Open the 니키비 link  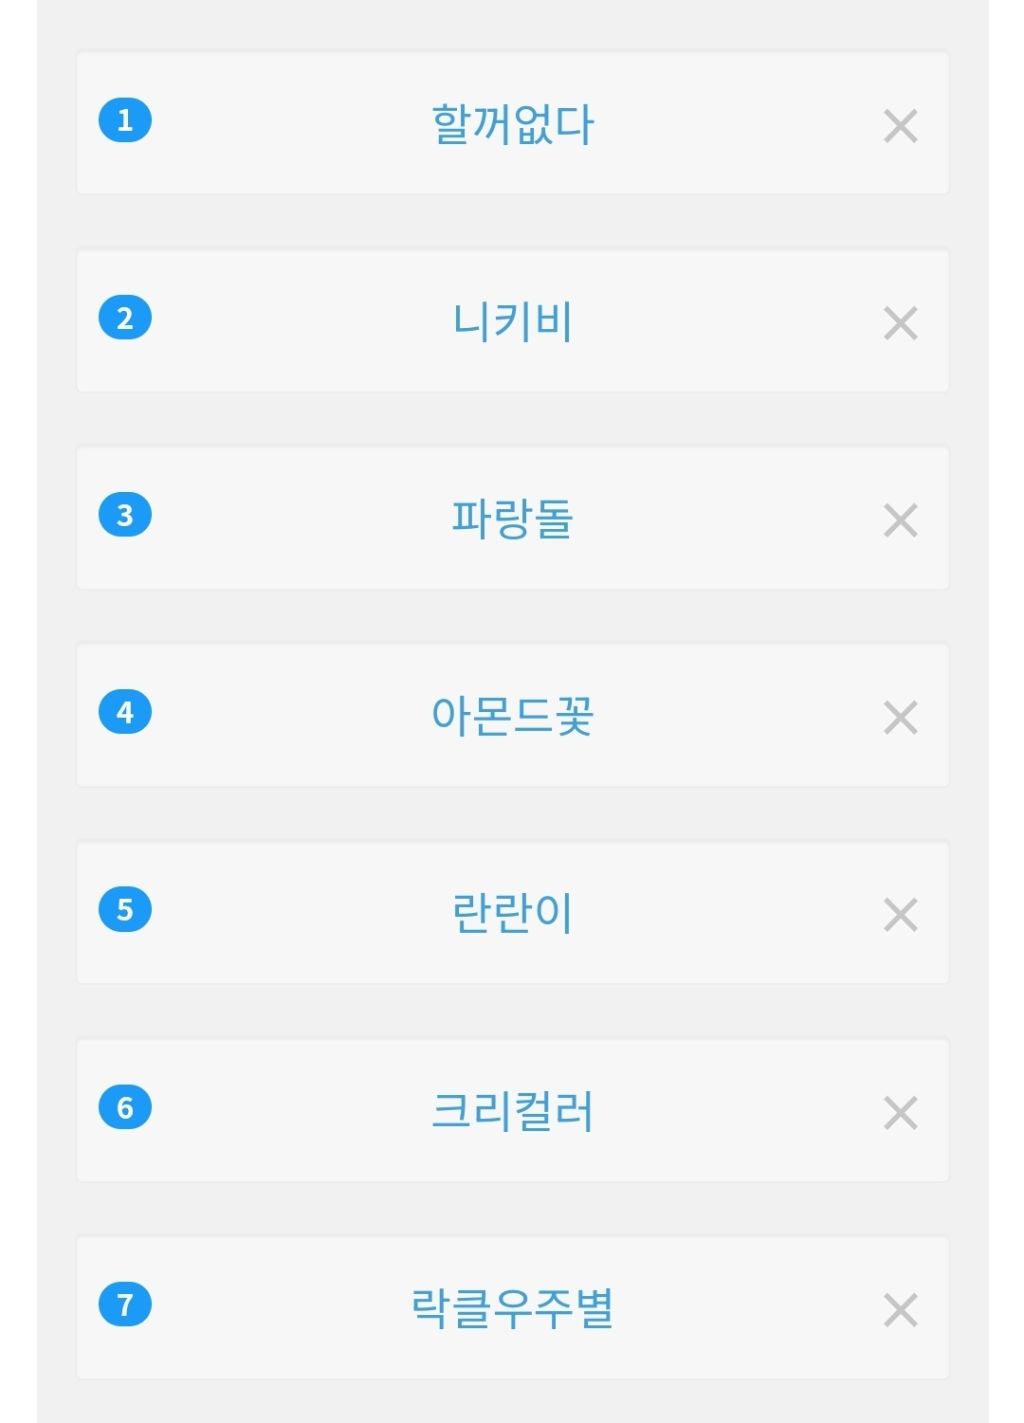pos(512,322)
